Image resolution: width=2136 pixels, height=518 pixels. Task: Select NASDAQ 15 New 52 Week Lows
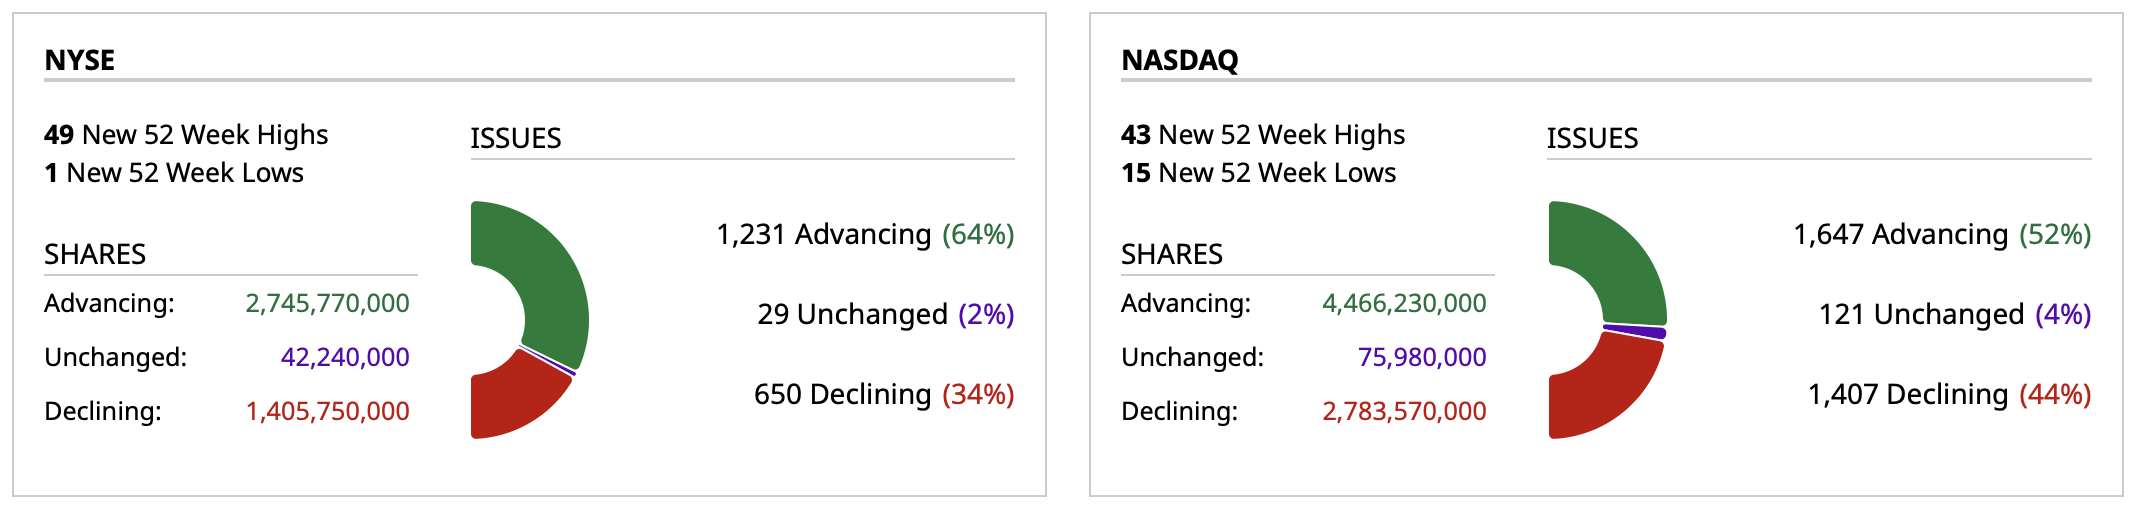click(x=1258, y=173)
